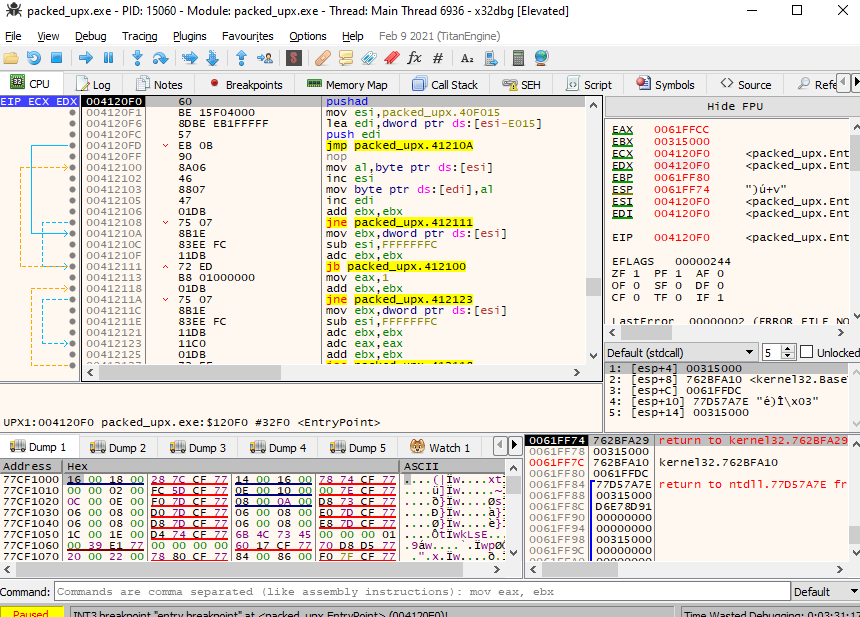Viewport: 860px width, 617px height.
Task: Increase the argument count stepper
Action: pyautogui.click(x=788, y=348)
